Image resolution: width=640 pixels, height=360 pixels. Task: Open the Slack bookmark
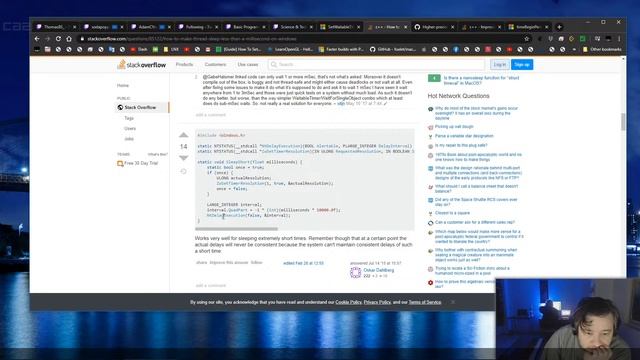pyautogui.click(x=139, y=49)
